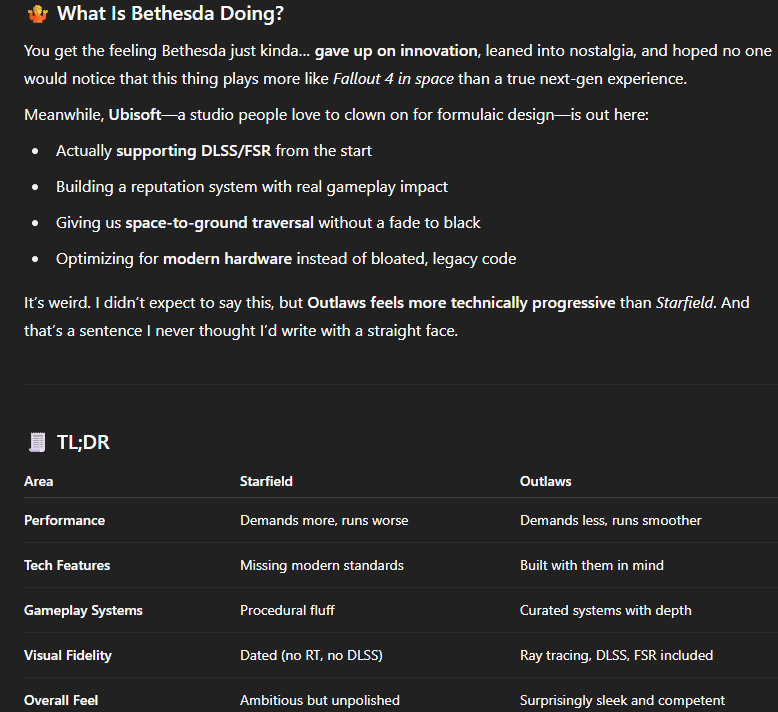Image resolution: width=778 pixels, height=712 pixels.
Task: Click the "Tech Features" row label
Action: coord(67,566)
